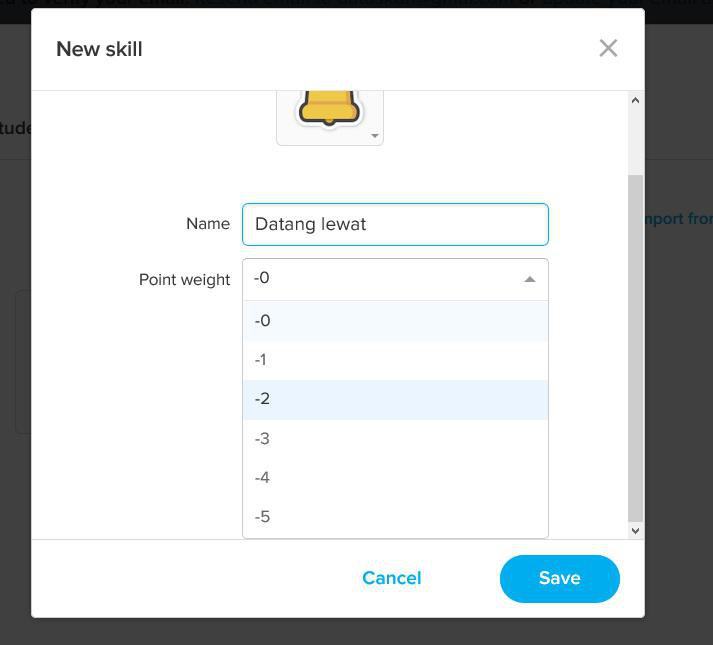Image resolution: width=713 pixels, height=645 pixels.
Task: Click the yellow bell skill icon
Action: tap(329, 106)
